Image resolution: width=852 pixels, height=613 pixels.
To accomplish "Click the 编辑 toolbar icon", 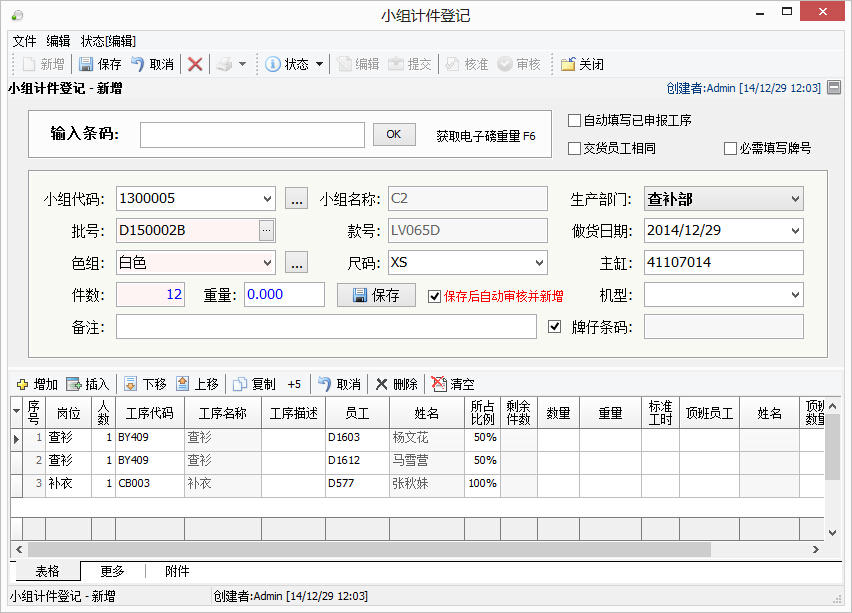I will (x=344, y=64).
